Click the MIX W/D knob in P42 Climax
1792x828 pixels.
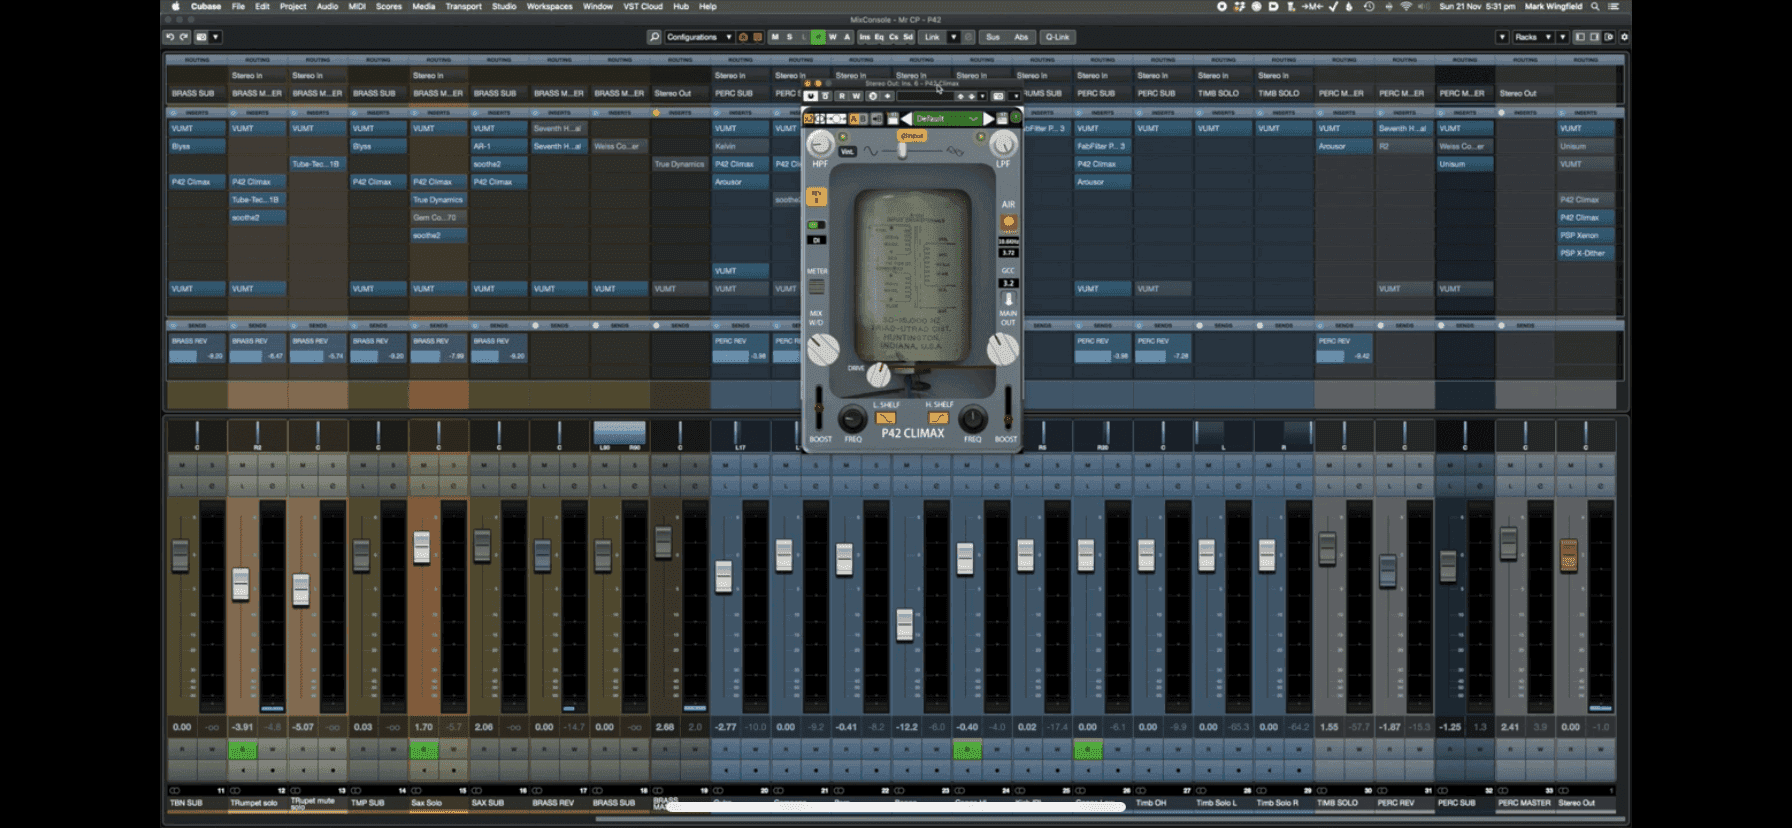click(823, 349)
